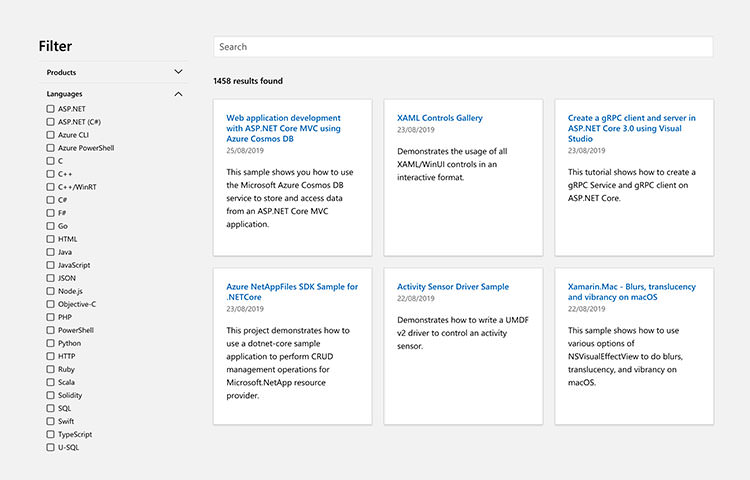750x480 pixels.
Task: Expand the Products filter section
Action: [178, 72]
